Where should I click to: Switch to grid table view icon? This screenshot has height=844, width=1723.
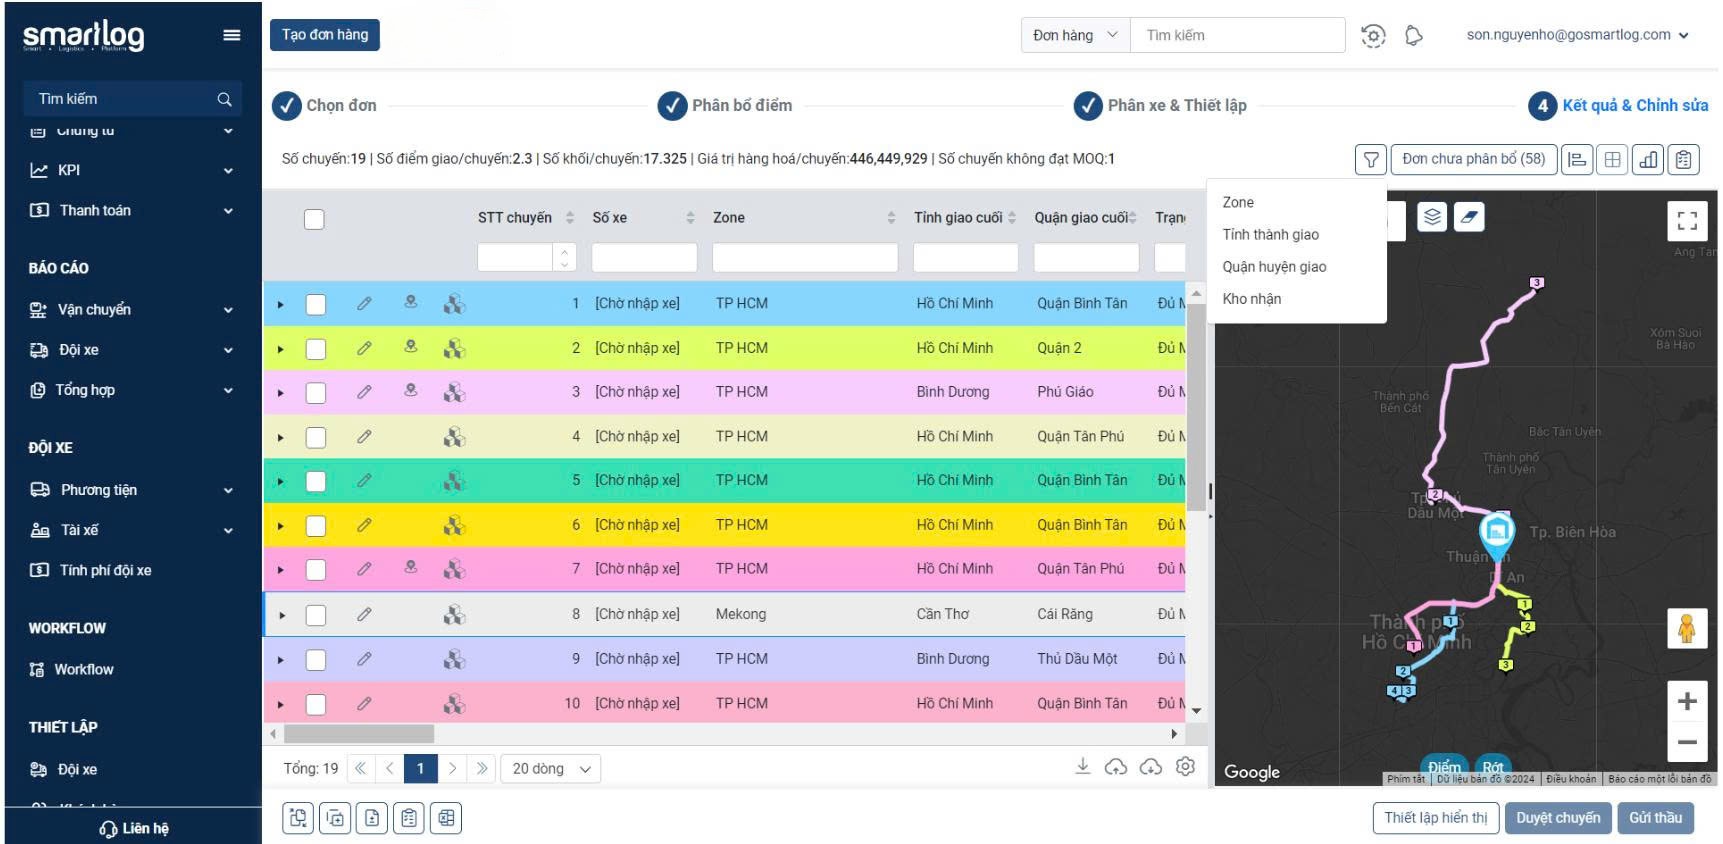[x=1613, y=159]
